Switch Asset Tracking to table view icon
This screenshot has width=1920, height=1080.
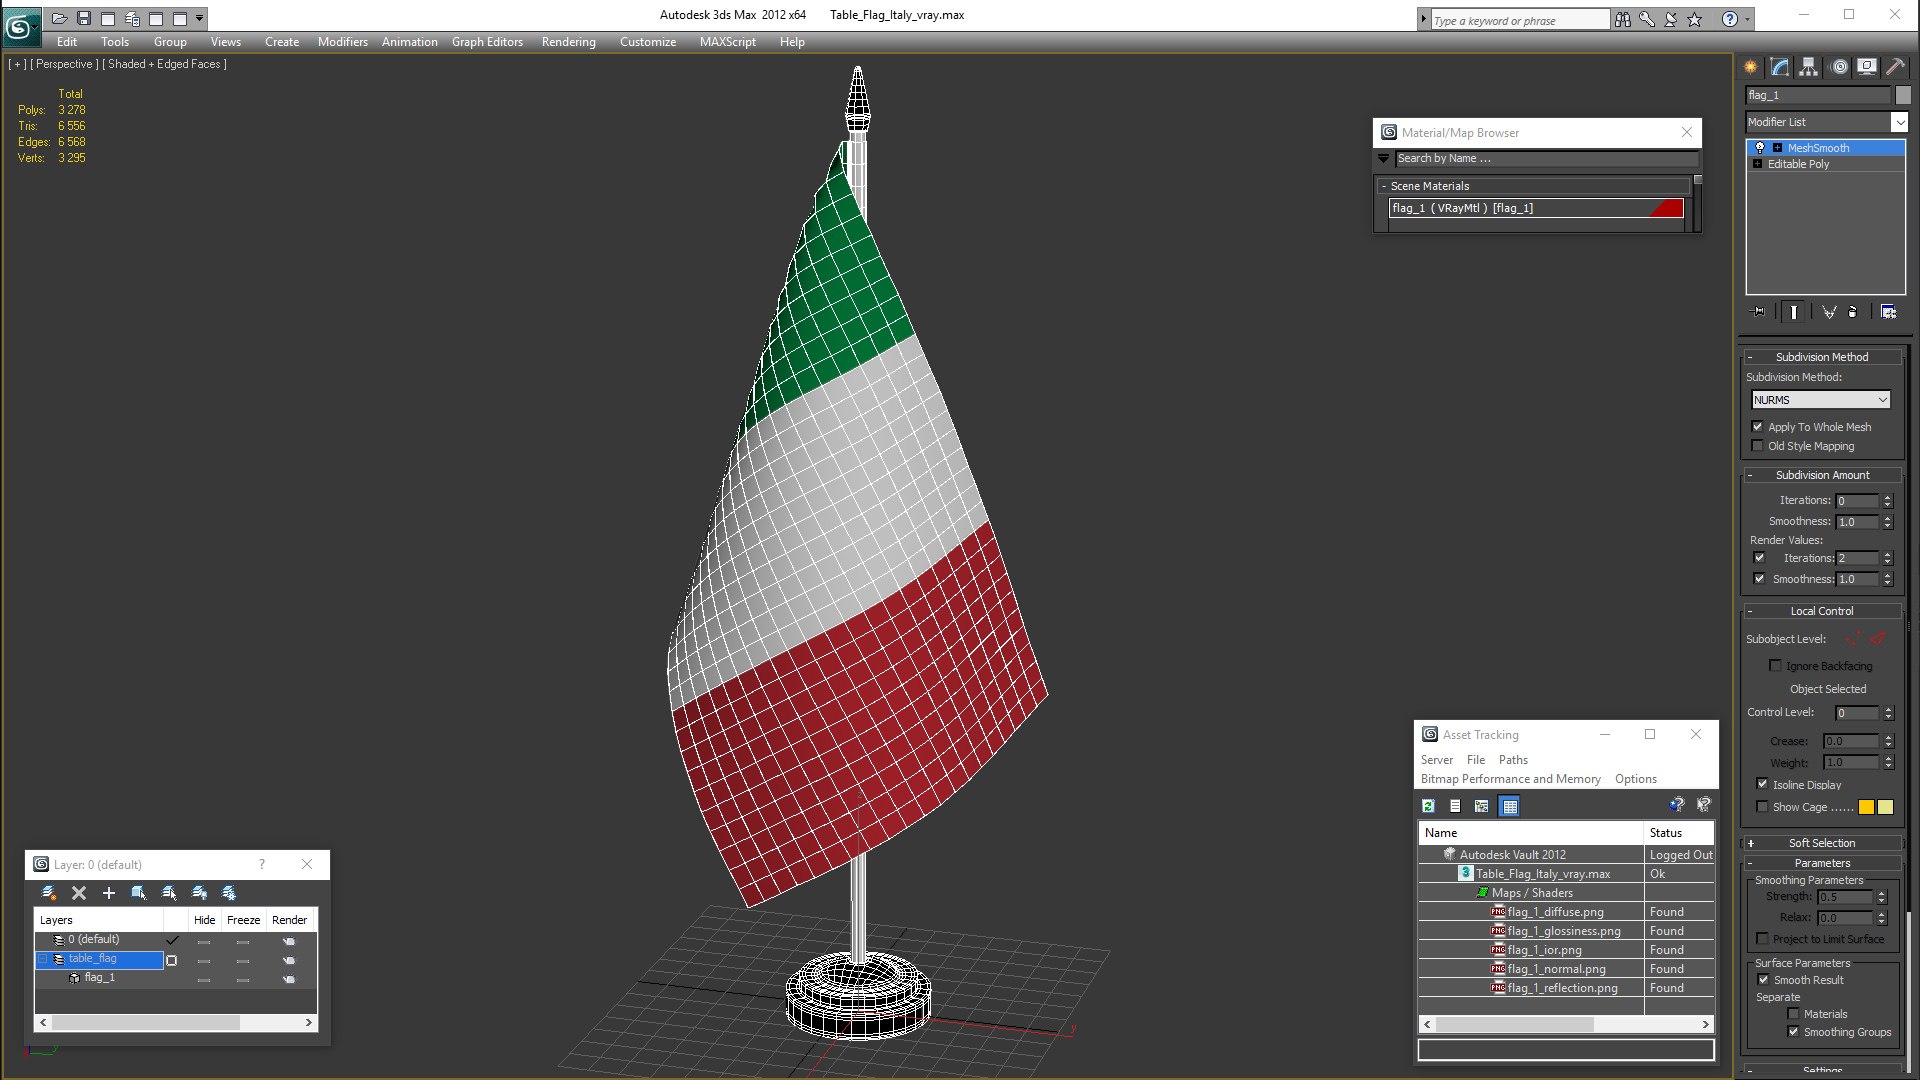(x=1510, y=806)
